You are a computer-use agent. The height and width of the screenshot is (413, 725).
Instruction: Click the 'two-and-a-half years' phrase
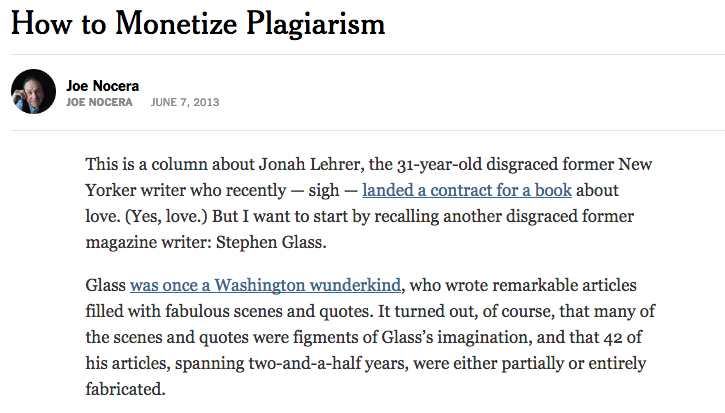[328, 364]
